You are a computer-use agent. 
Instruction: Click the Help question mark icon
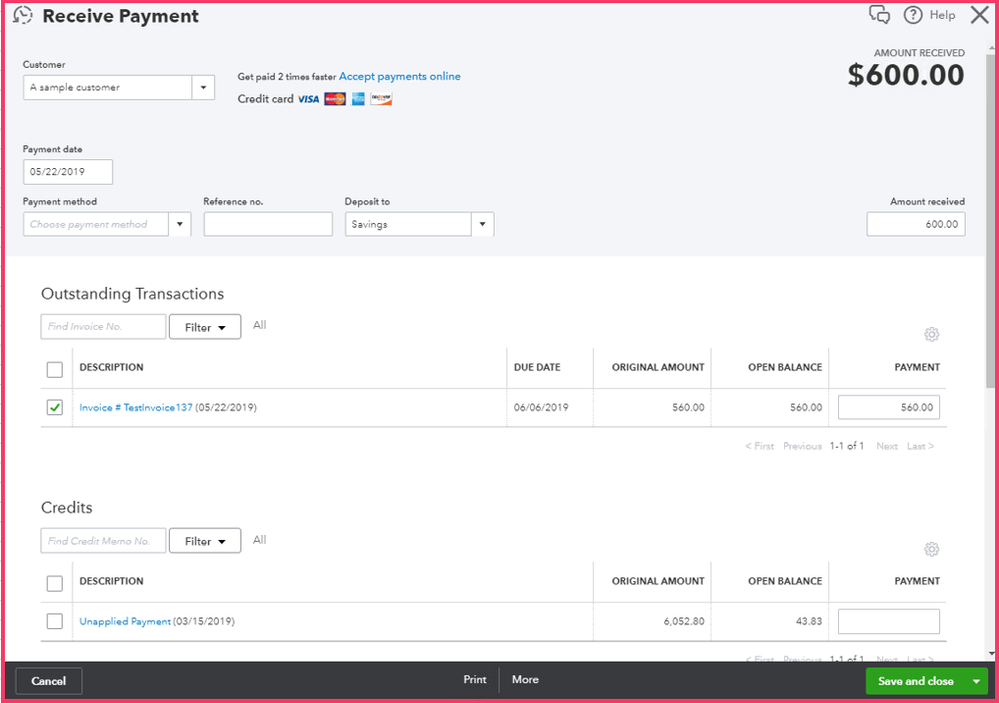pyautogui.click(x=912, y=15)
